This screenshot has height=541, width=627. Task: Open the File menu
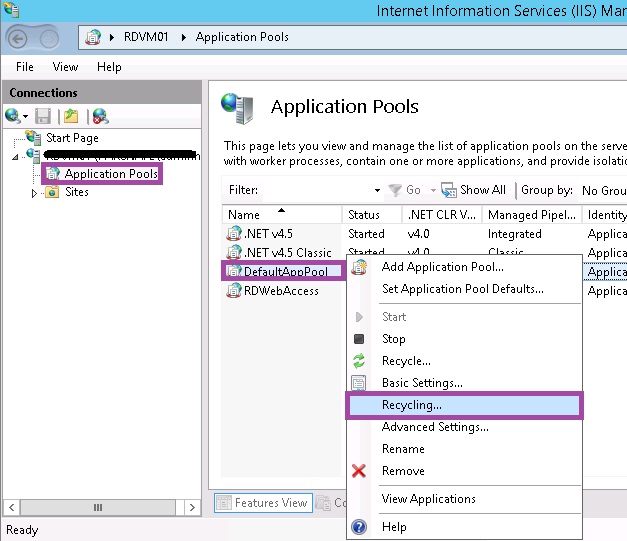pos(25,67)
